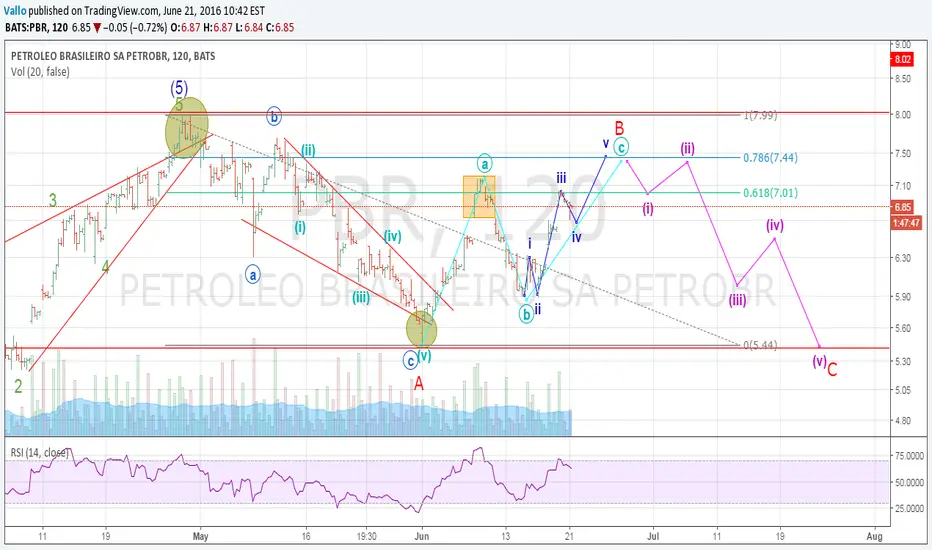
Task: Click the red C wave label
Action: click(832, 369)
